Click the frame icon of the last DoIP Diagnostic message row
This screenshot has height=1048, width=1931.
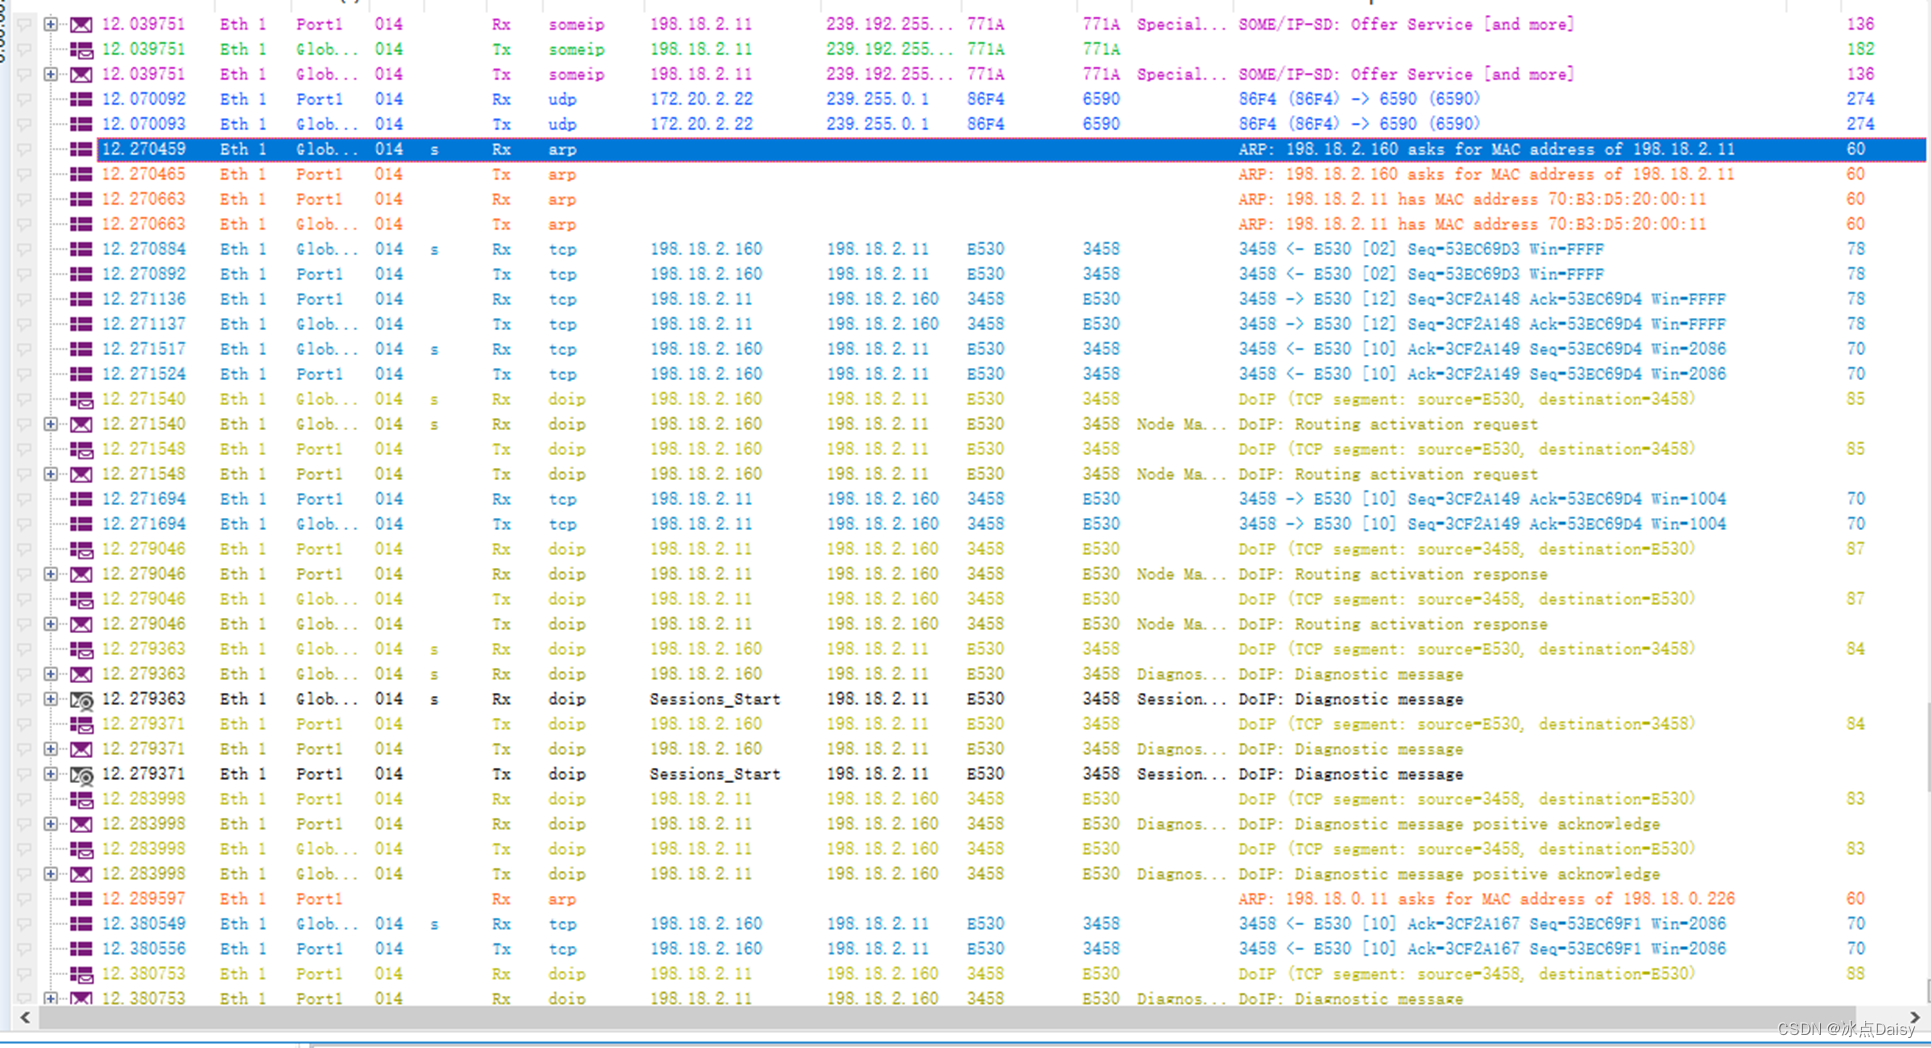(81, 998)
